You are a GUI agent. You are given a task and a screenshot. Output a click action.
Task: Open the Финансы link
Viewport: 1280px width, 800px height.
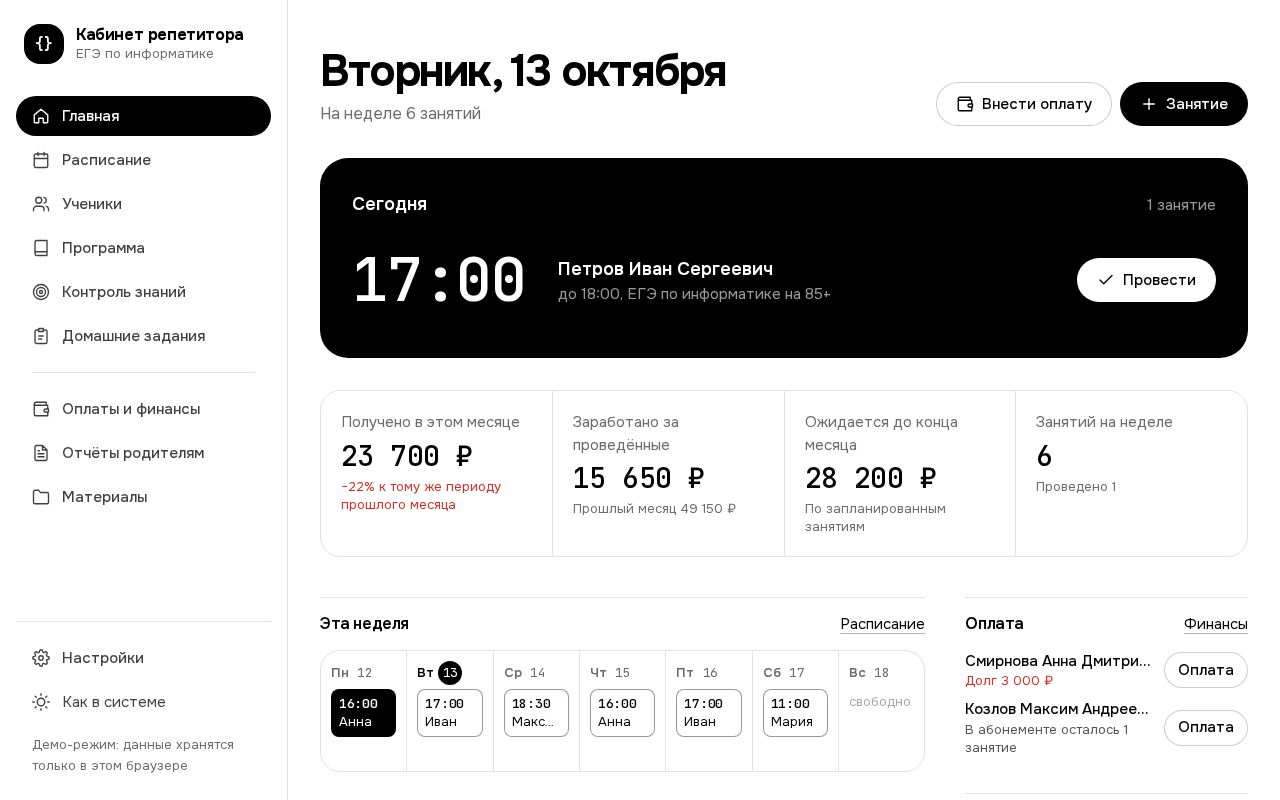pyautogui.click(x=1216, y=624)
